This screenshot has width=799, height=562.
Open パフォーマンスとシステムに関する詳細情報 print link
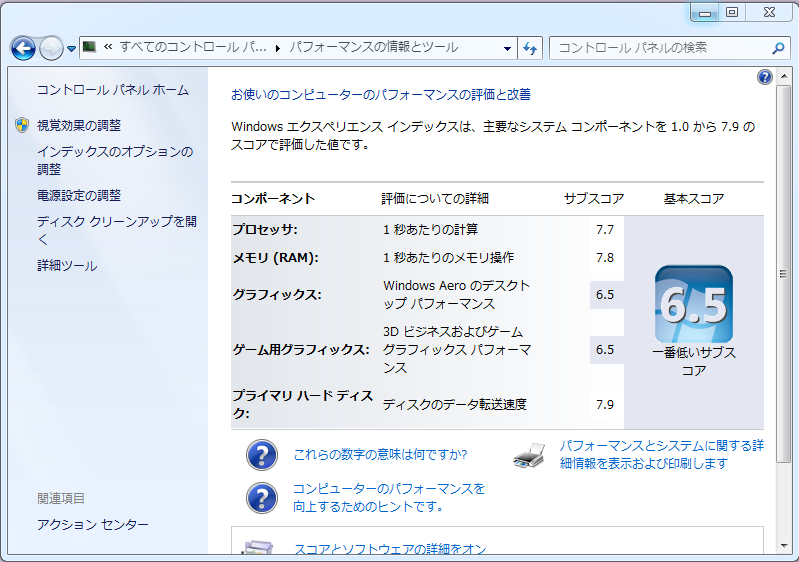coord(662,454)
